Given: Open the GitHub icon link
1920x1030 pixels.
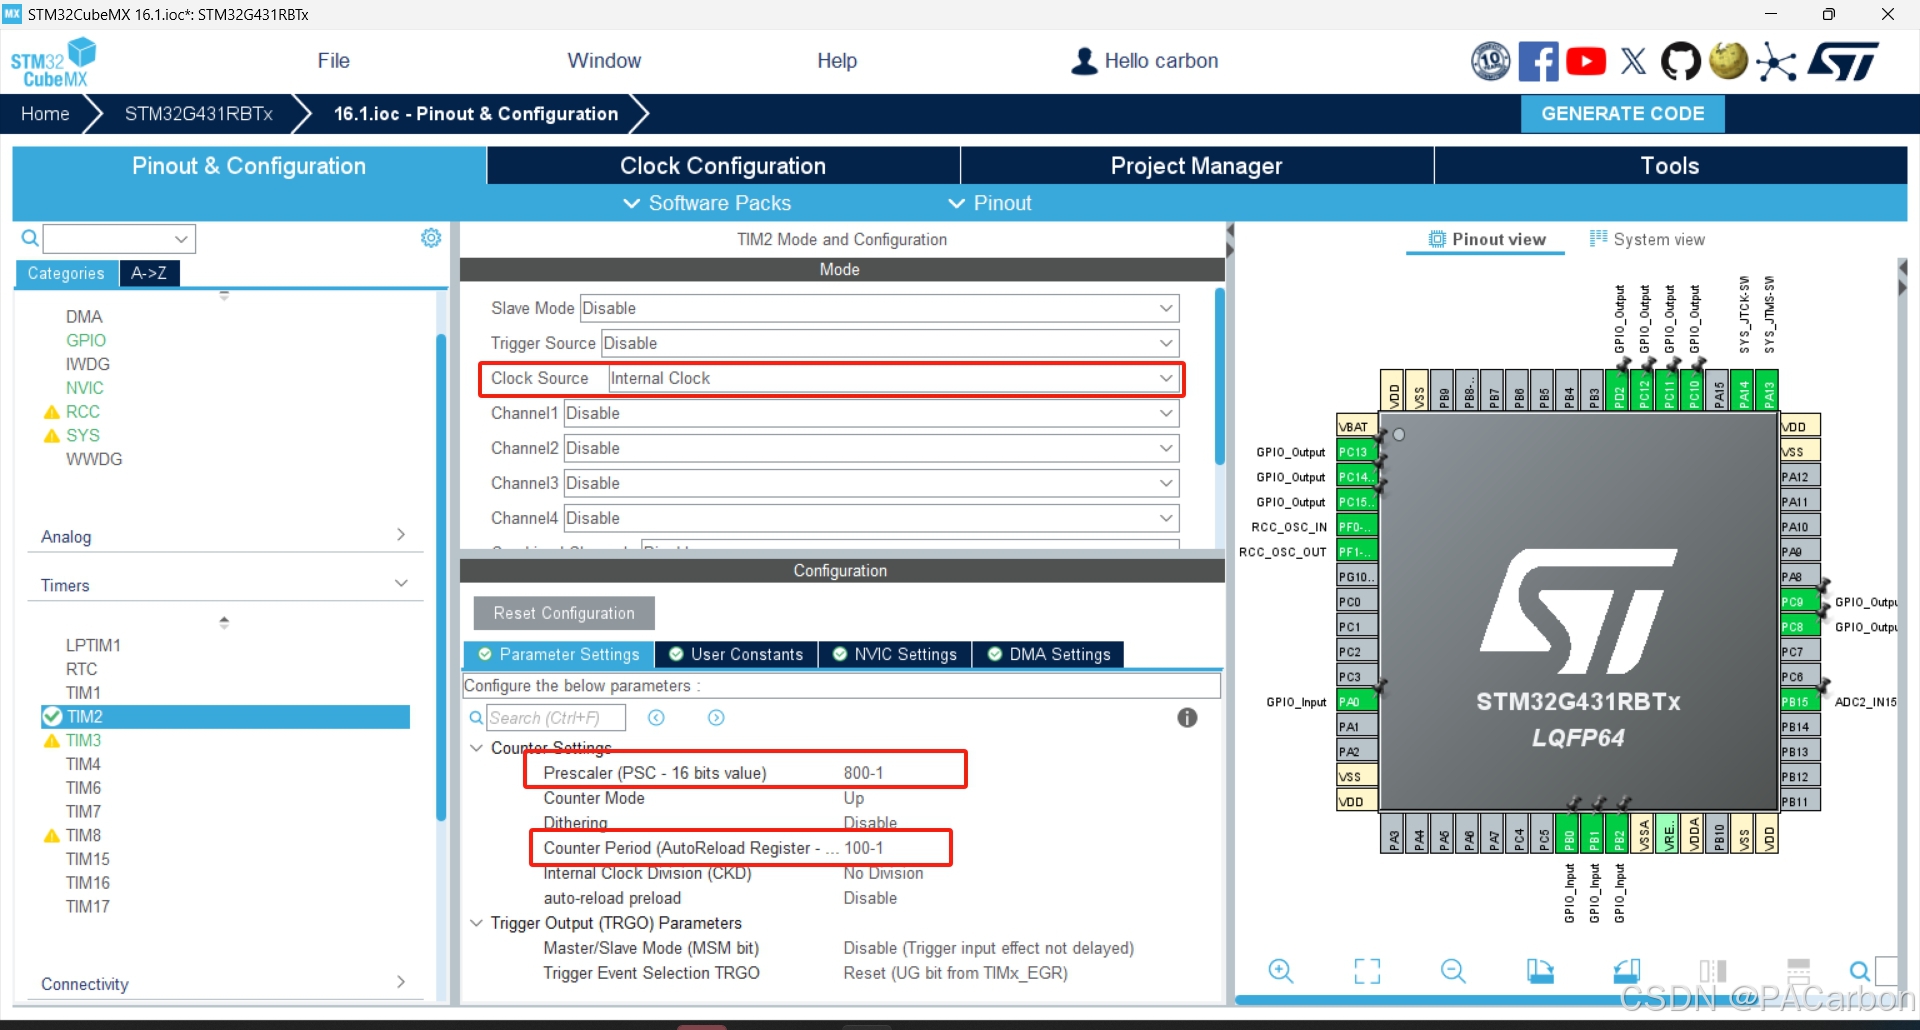Looking at the screenshot, I should pyautogui.click(x=1680, y=62).
